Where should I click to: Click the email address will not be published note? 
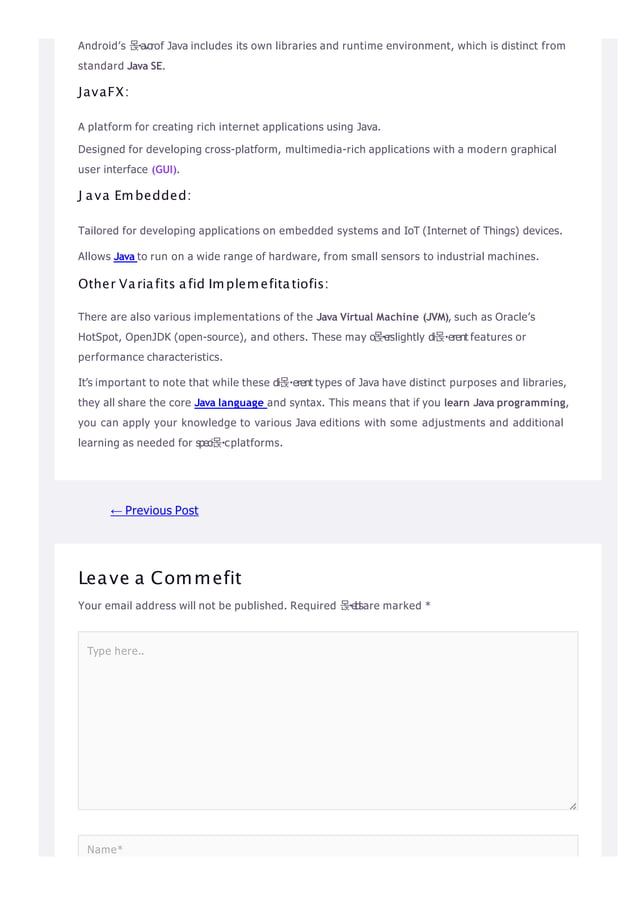coord(182,606)
